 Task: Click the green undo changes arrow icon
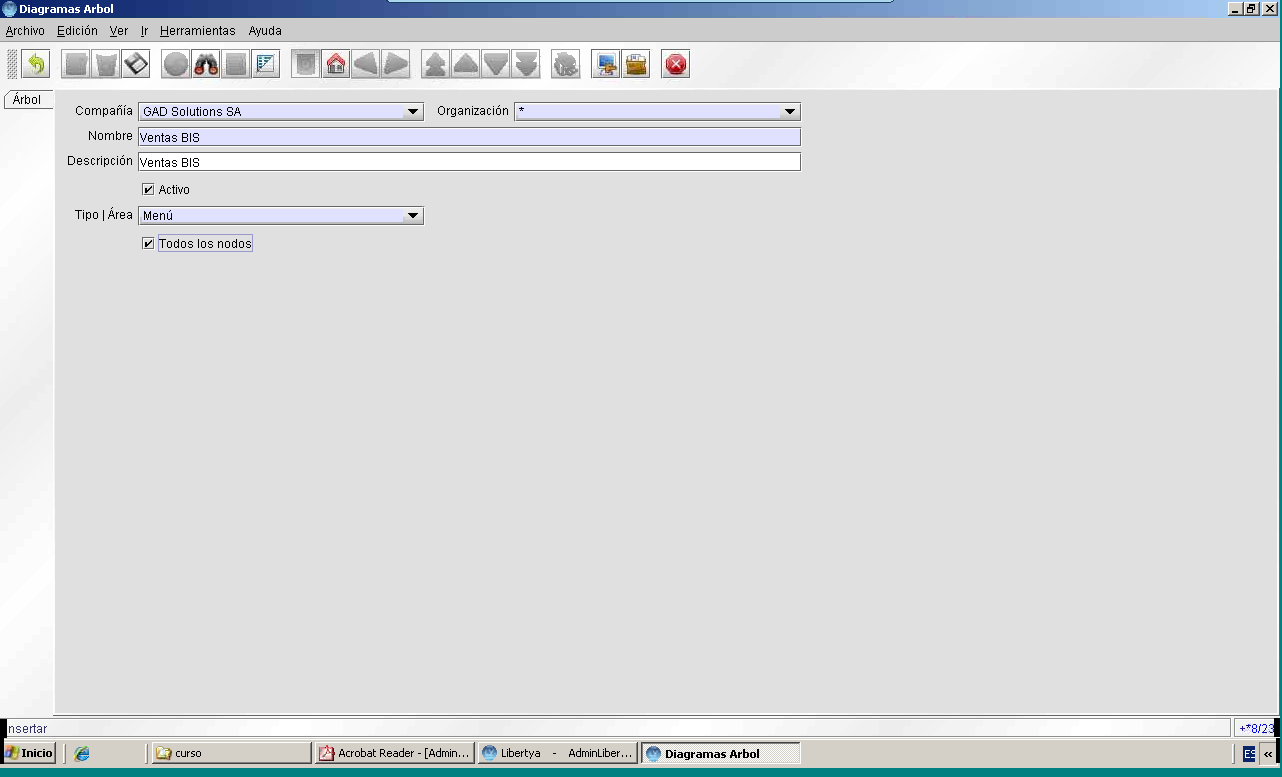[36, 65]
